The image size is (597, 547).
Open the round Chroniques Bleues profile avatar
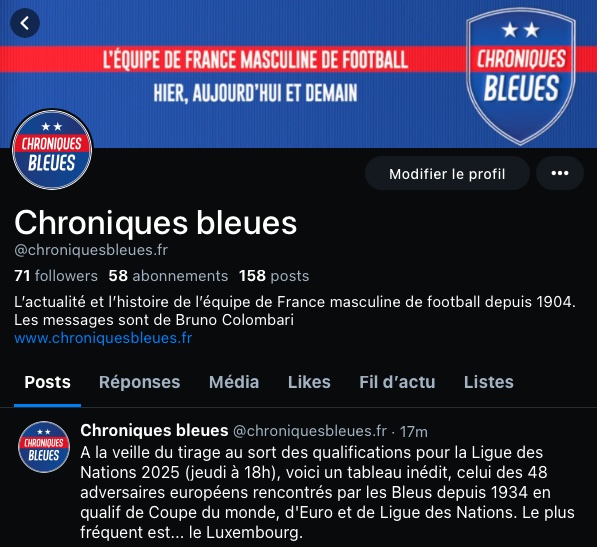click(52, 150)
